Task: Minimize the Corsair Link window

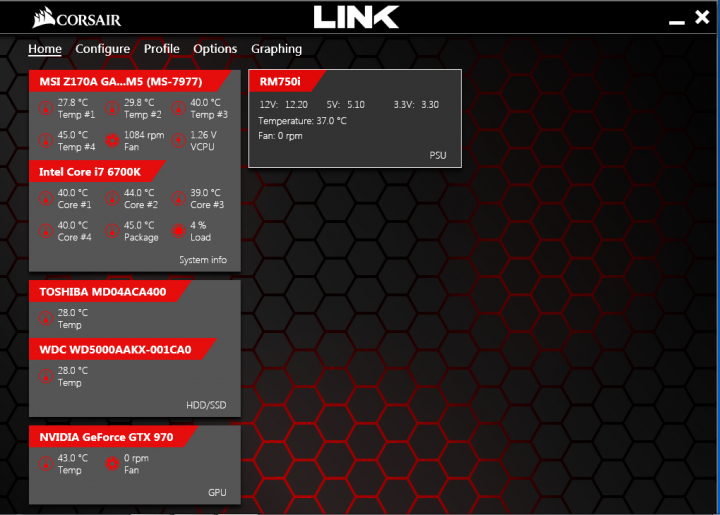Action: [676, 22]
